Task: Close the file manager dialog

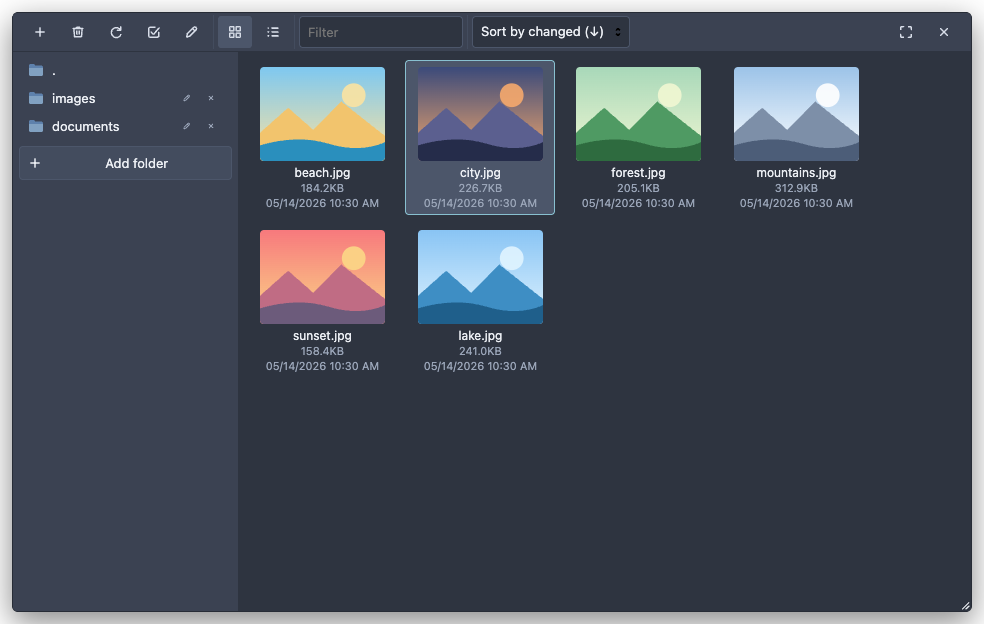Action: 944,32
